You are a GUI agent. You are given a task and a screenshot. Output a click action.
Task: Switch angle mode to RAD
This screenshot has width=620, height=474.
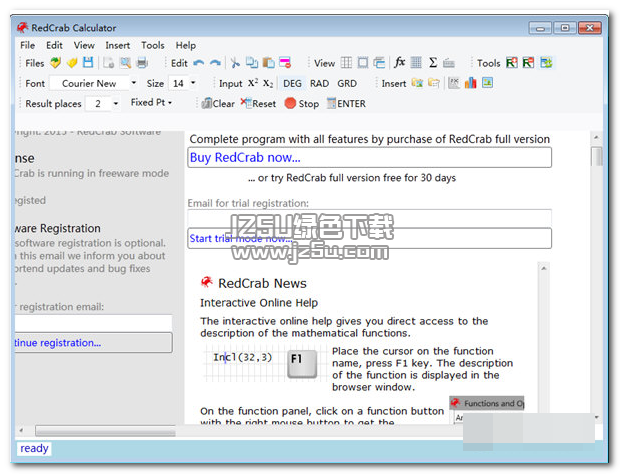pyautogui.click(x=319, y=83)
